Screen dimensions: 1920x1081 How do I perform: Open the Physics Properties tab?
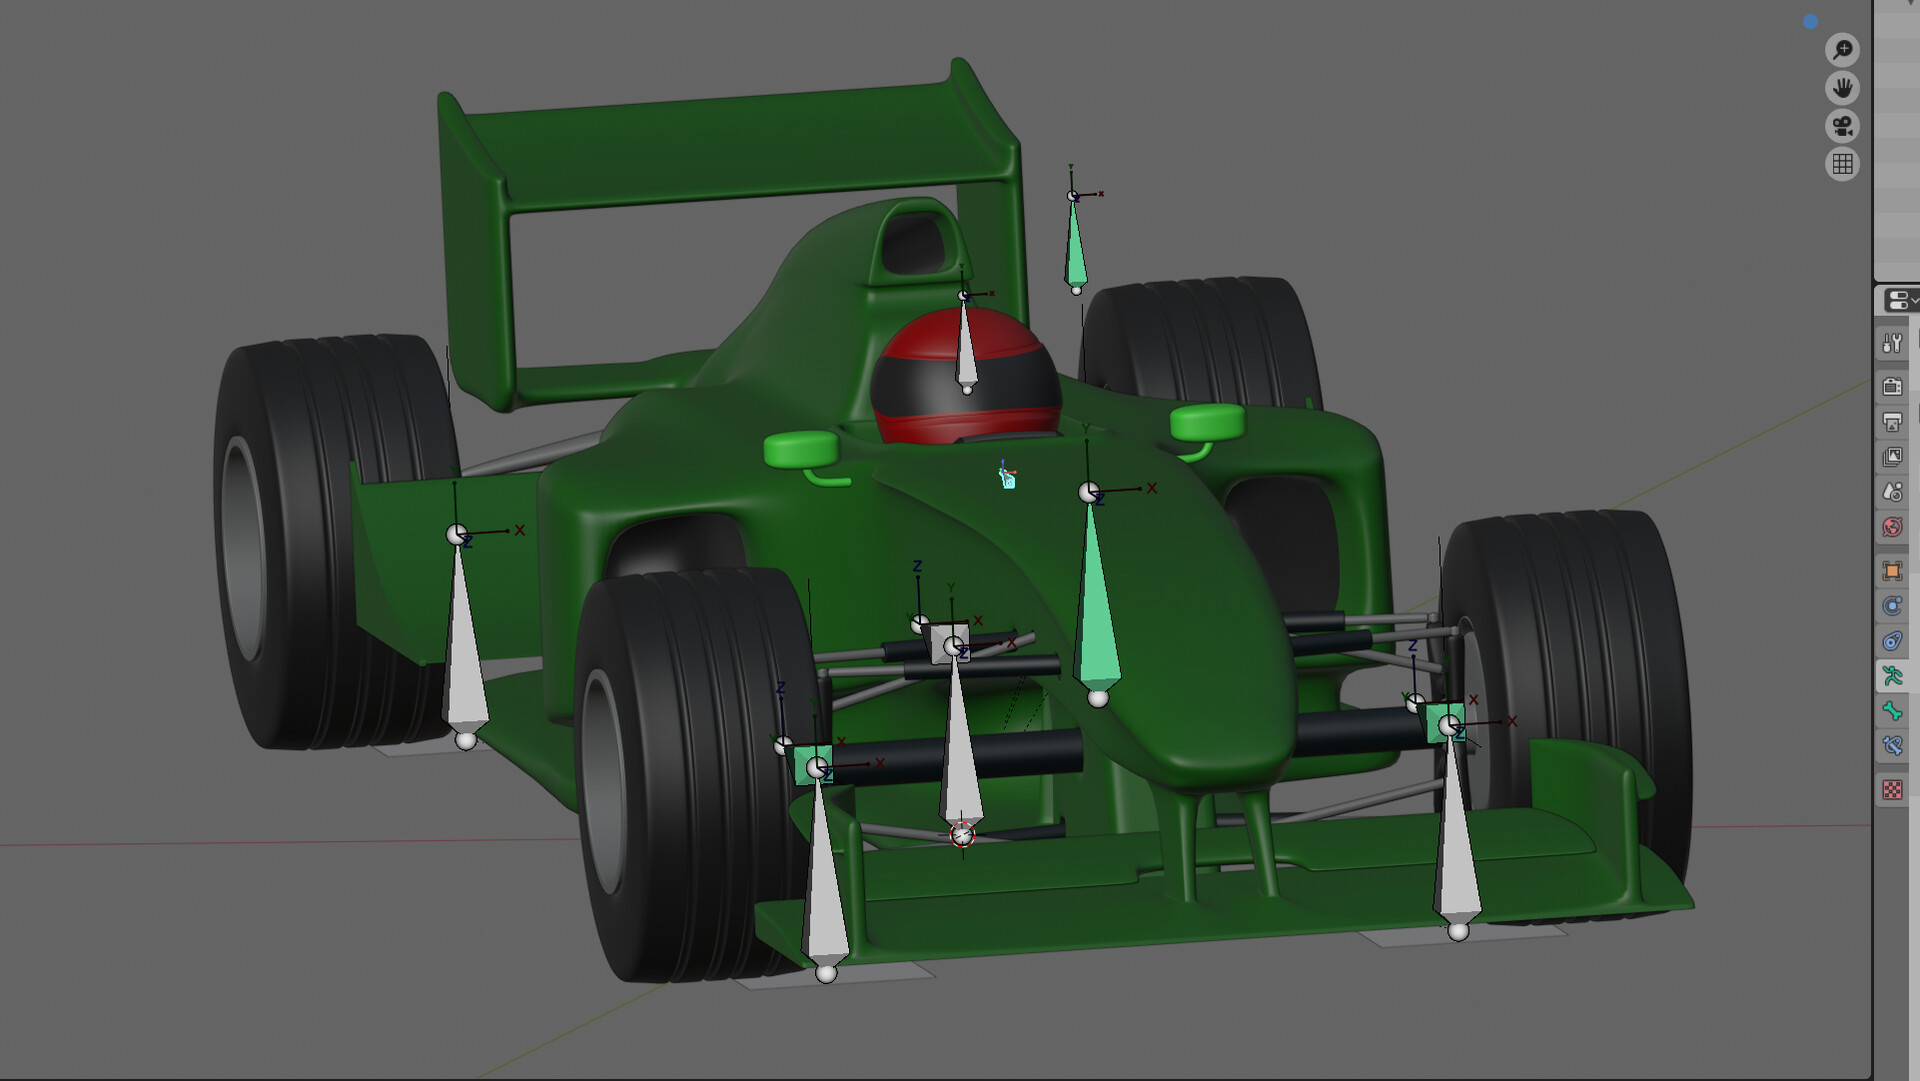click(1893, 641)
